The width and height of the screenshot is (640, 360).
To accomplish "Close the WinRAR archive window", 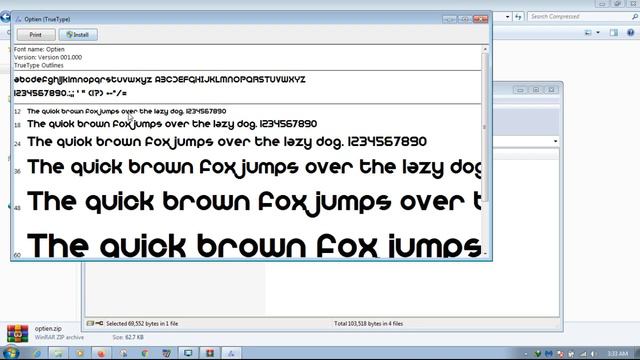I will pyautogui.click(x=551, y=90).
